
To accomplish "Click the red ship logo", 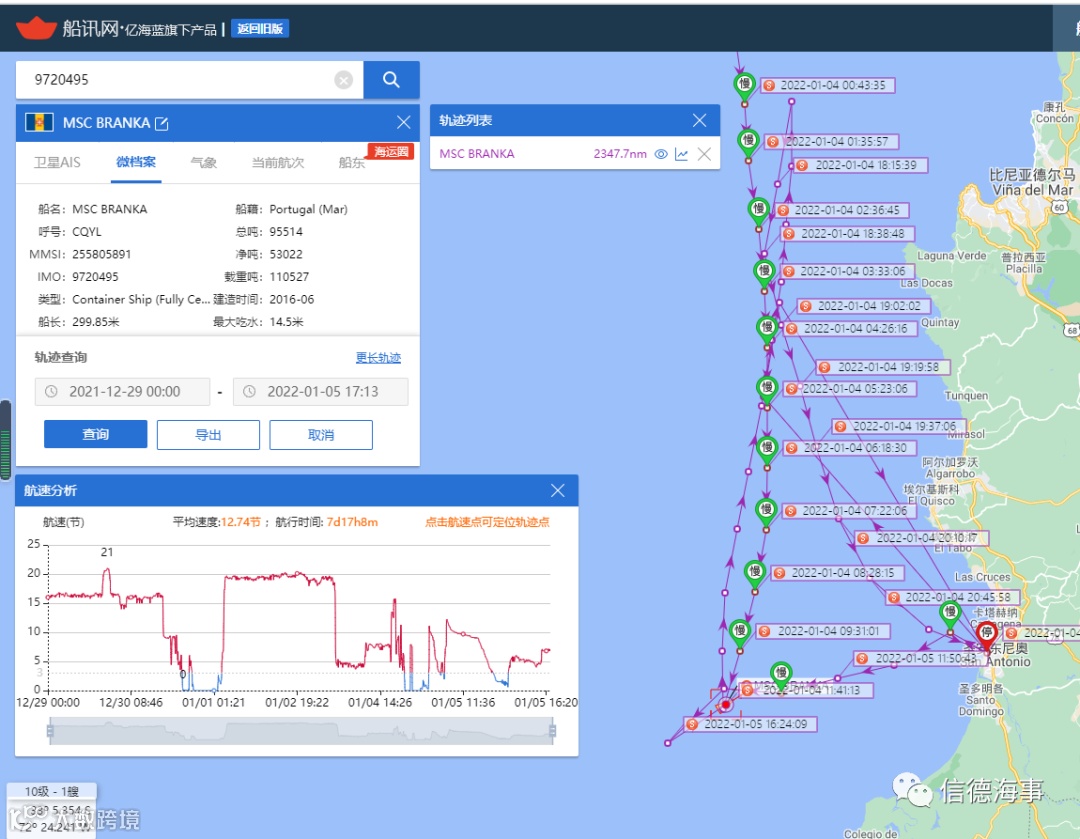I will (36, 28).
